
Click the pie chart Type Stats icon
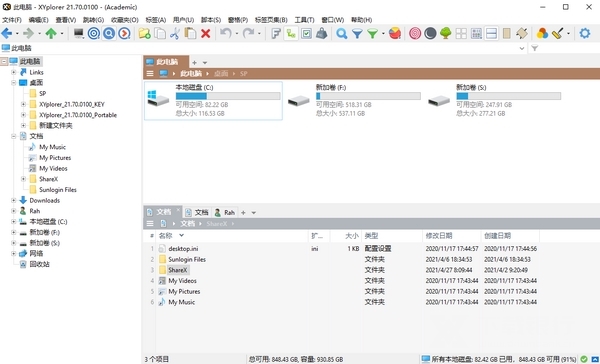point(395,34)
